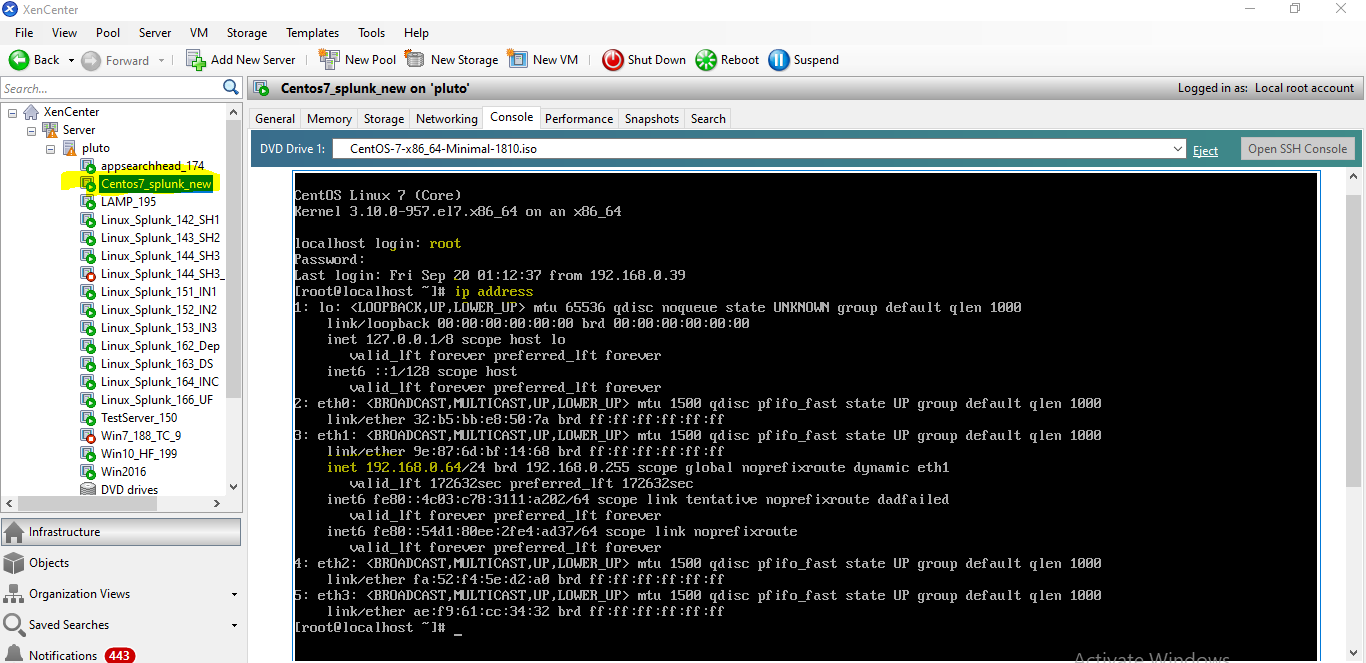
Task: Click the Linux_Splunk_144_SH3_ stopped VM icon
Action: (x=89, y=274)
